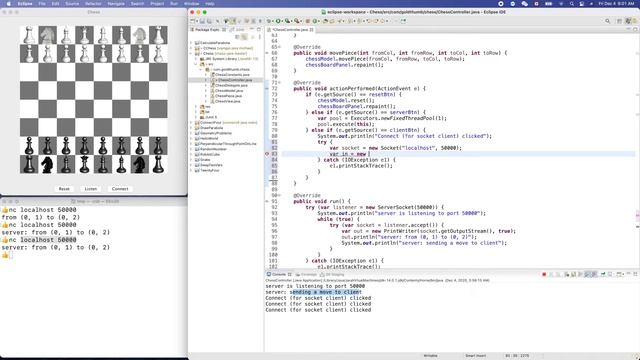Image resolution: width=640 pixels, height=360 pixels.
Task: Click the white rook in top-left square
Action: coord(29,35)
